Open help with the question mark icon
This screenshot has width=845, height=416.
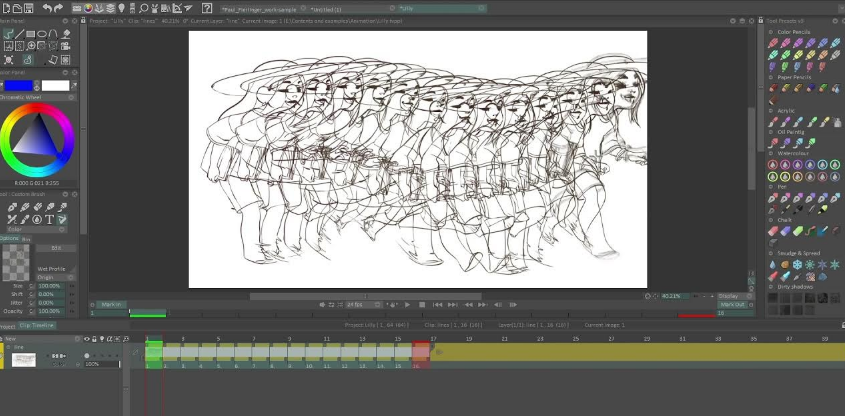pyautogui.click(x=207, y=8)
